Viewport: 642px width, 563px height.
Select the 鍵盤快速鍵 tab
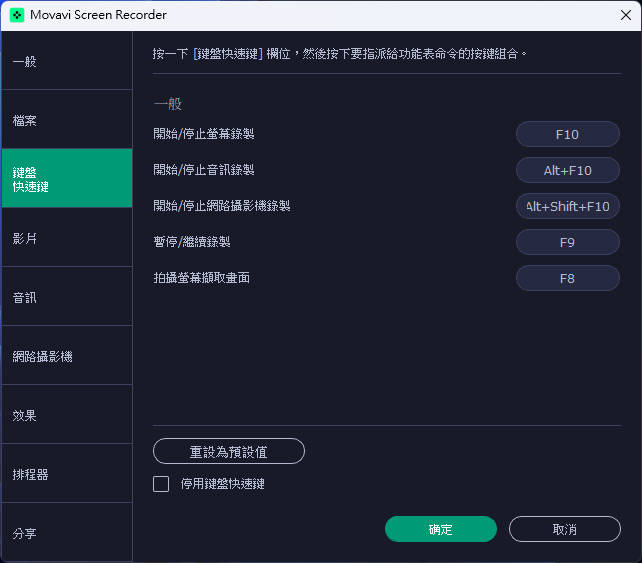[x=67, y=179]
